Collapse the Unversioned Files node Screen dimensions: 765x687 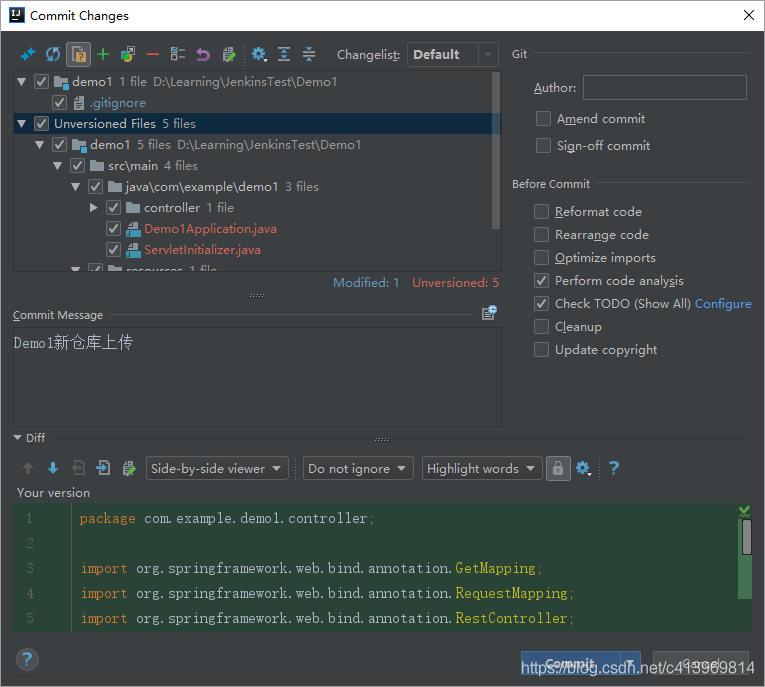(x=21, y=123)
